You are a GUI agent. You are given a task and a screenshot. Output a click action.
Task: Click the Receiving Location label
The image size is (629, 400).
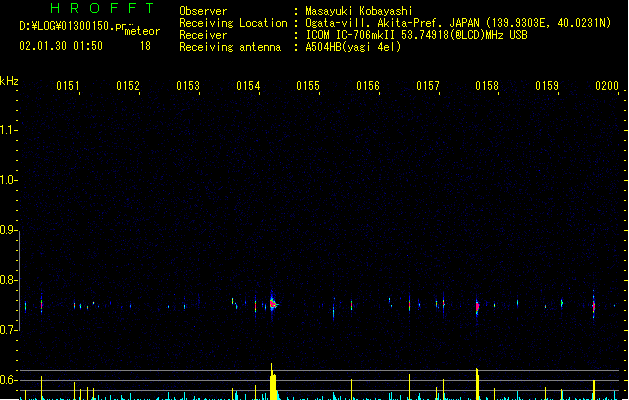pos(233,23)
